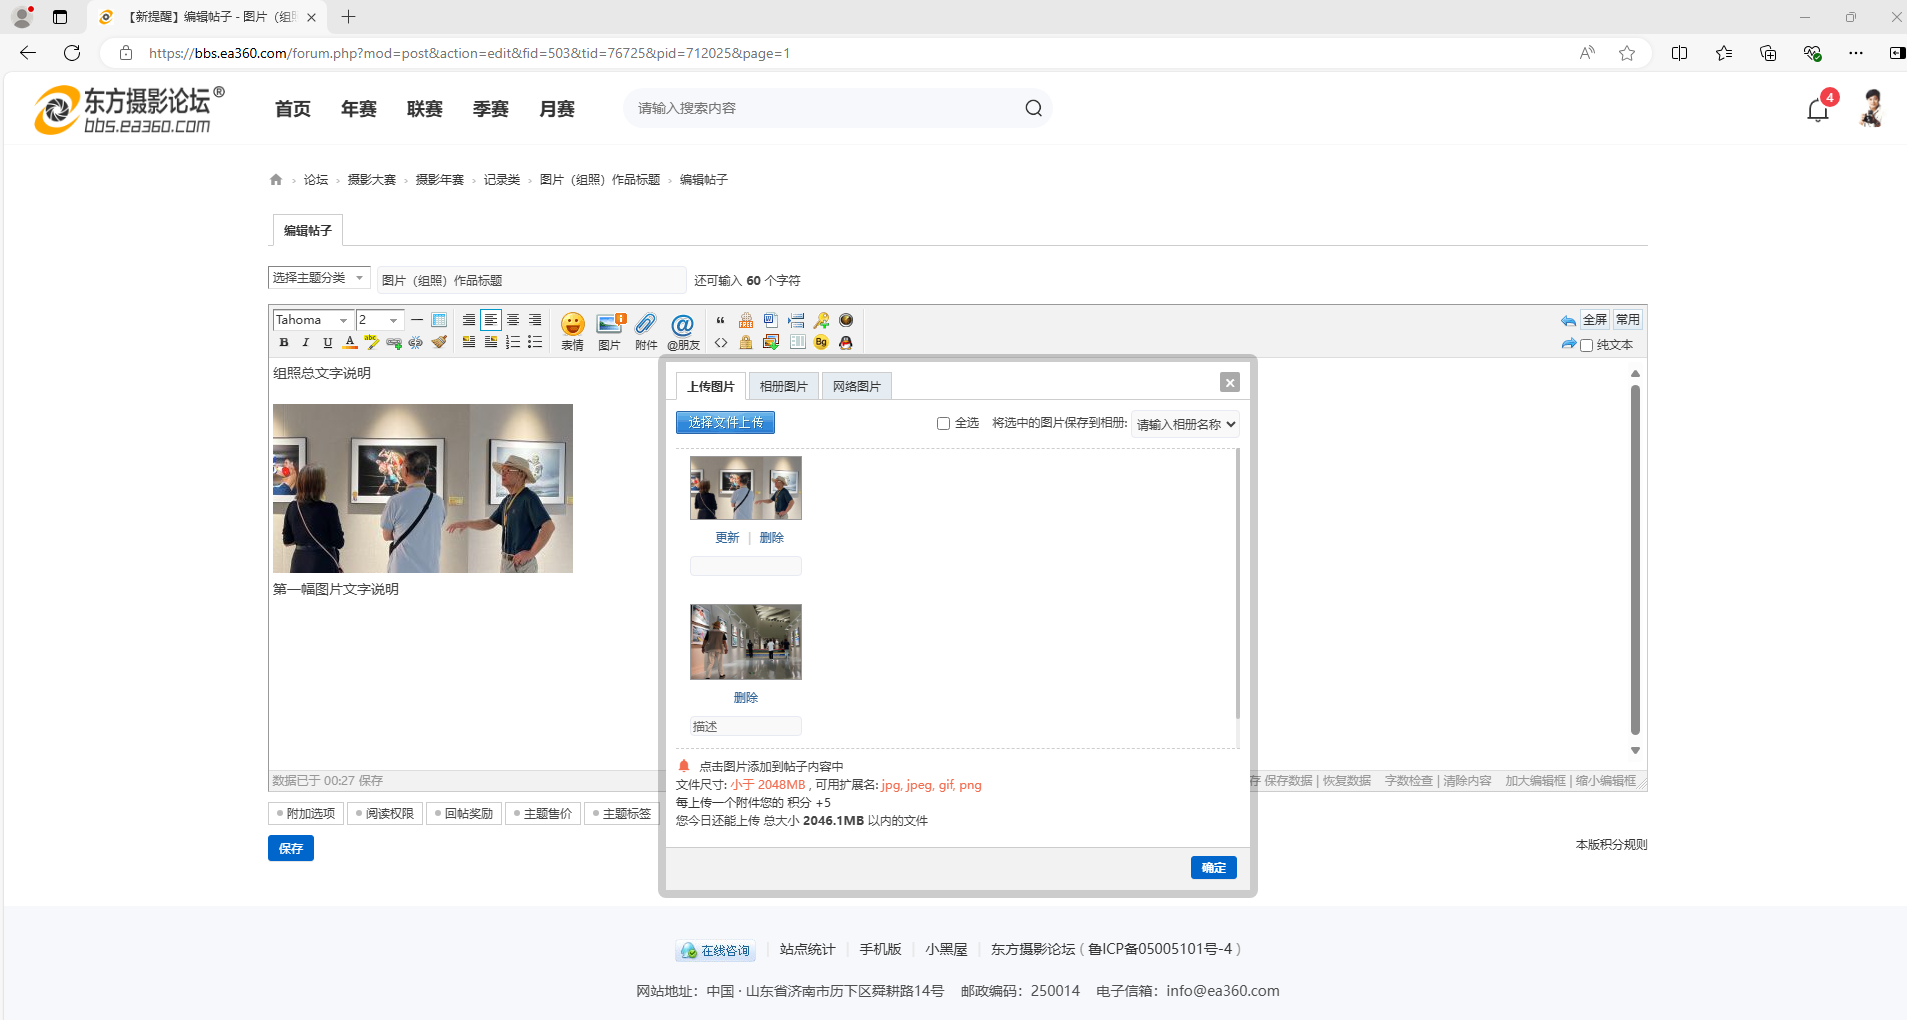Viewport: 1907px width, 1020px height.
Task: Click the attachment (附件) paperclip icon
Action: 646,329
